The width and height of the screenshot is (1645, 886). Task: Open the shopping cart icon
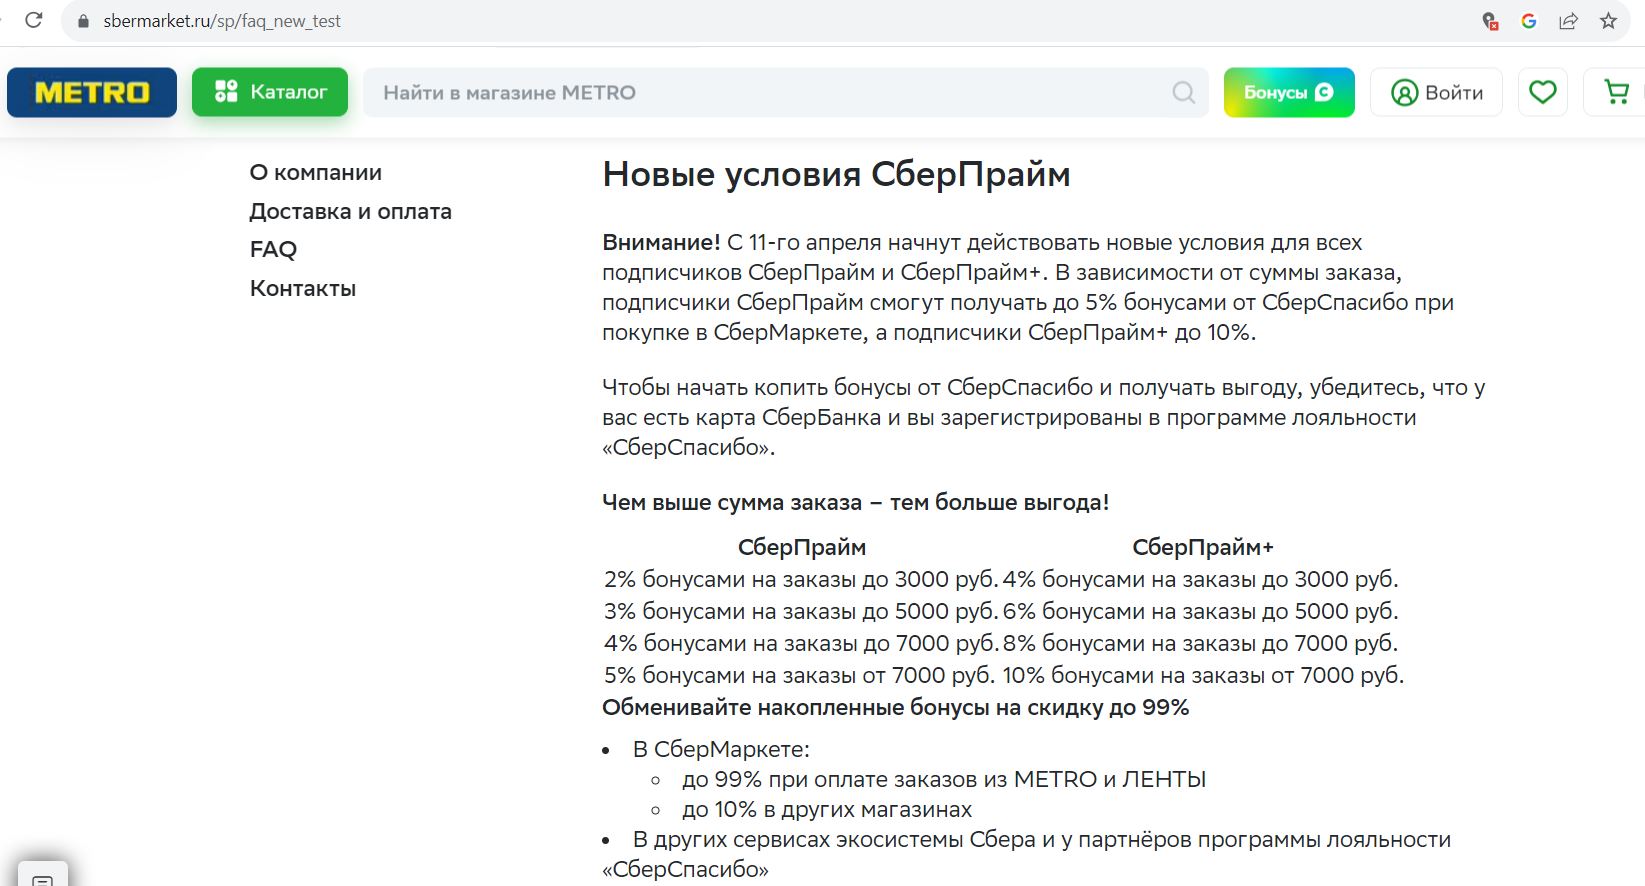click(1616, 92)
